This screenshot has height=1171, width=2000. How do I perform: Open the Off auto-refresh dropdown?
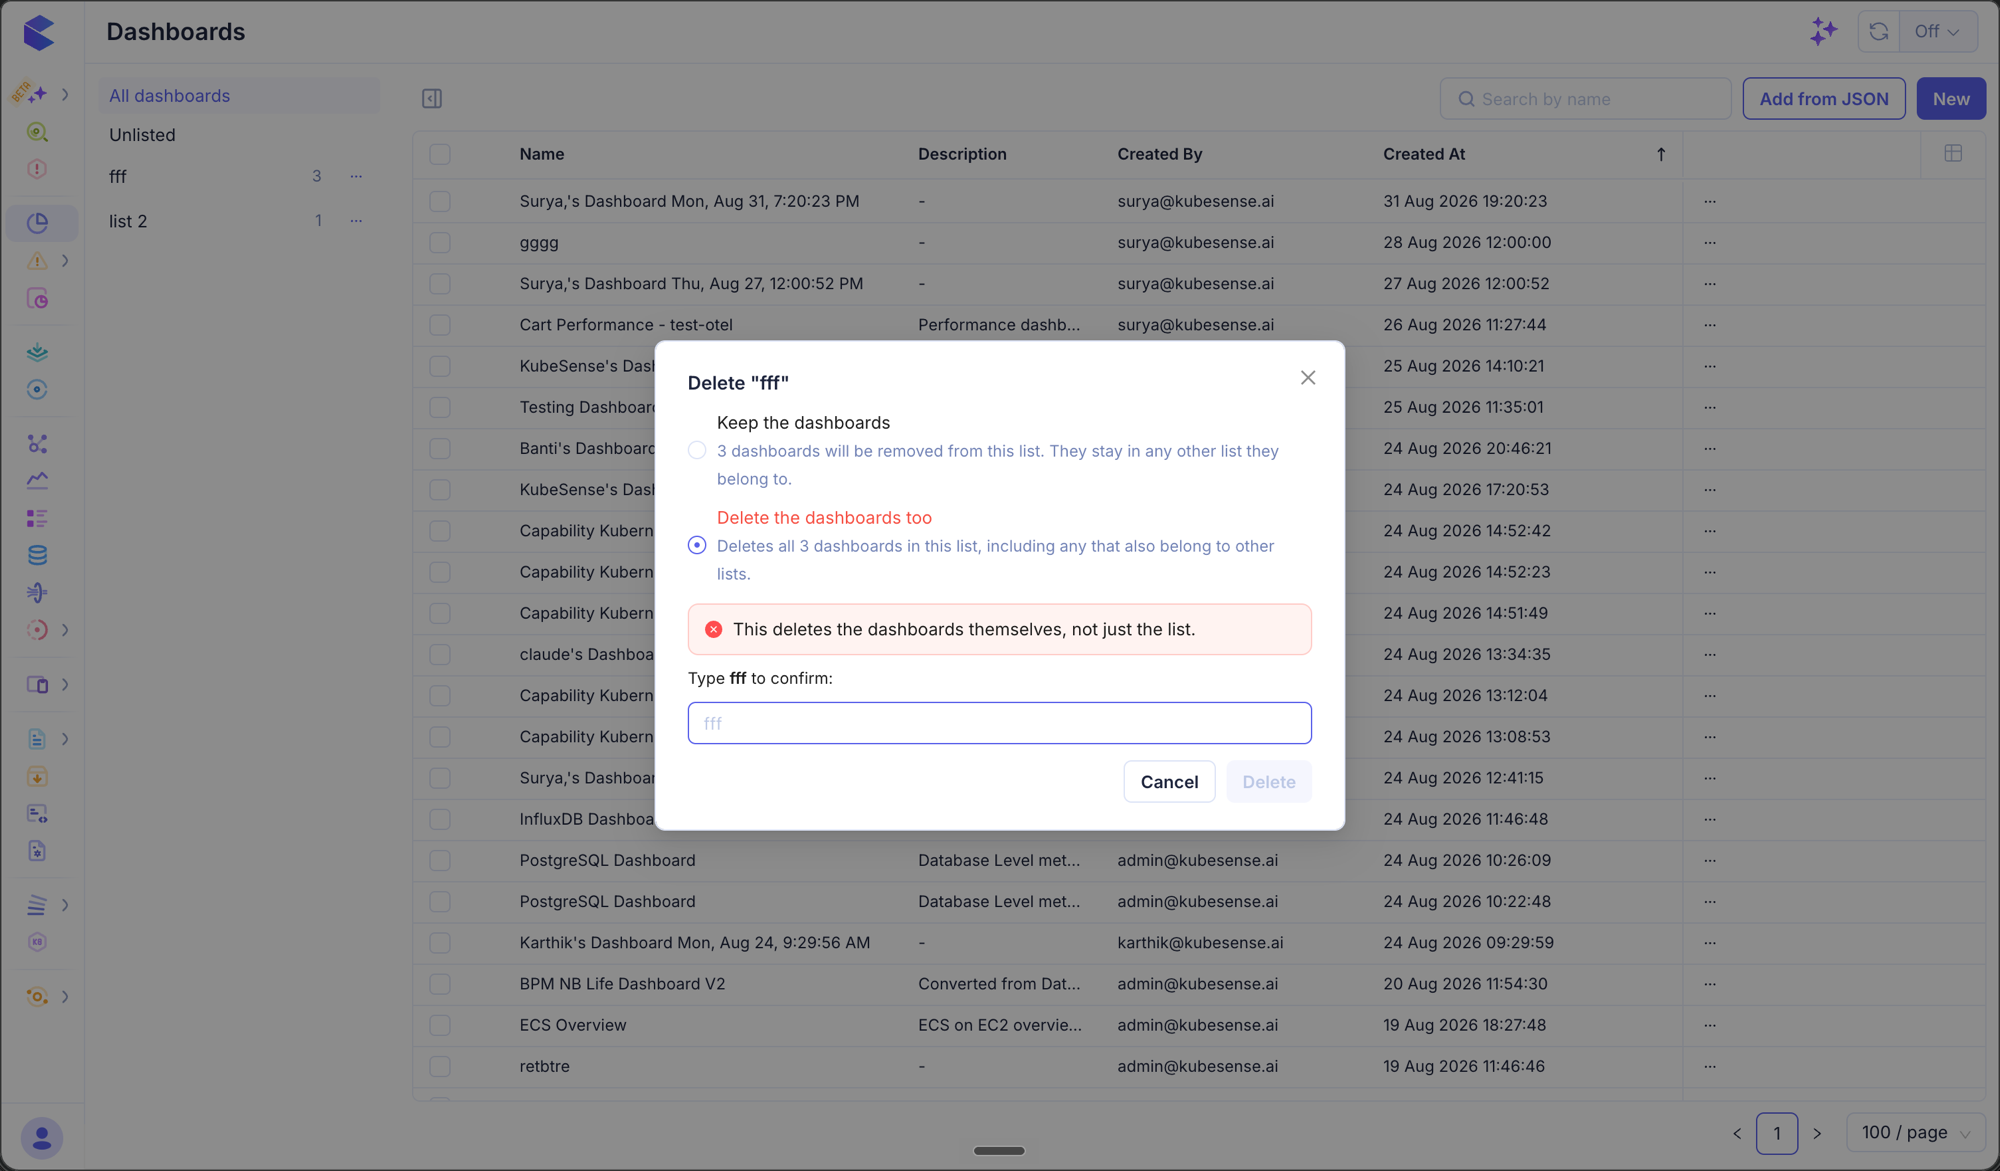[1937, 31]
